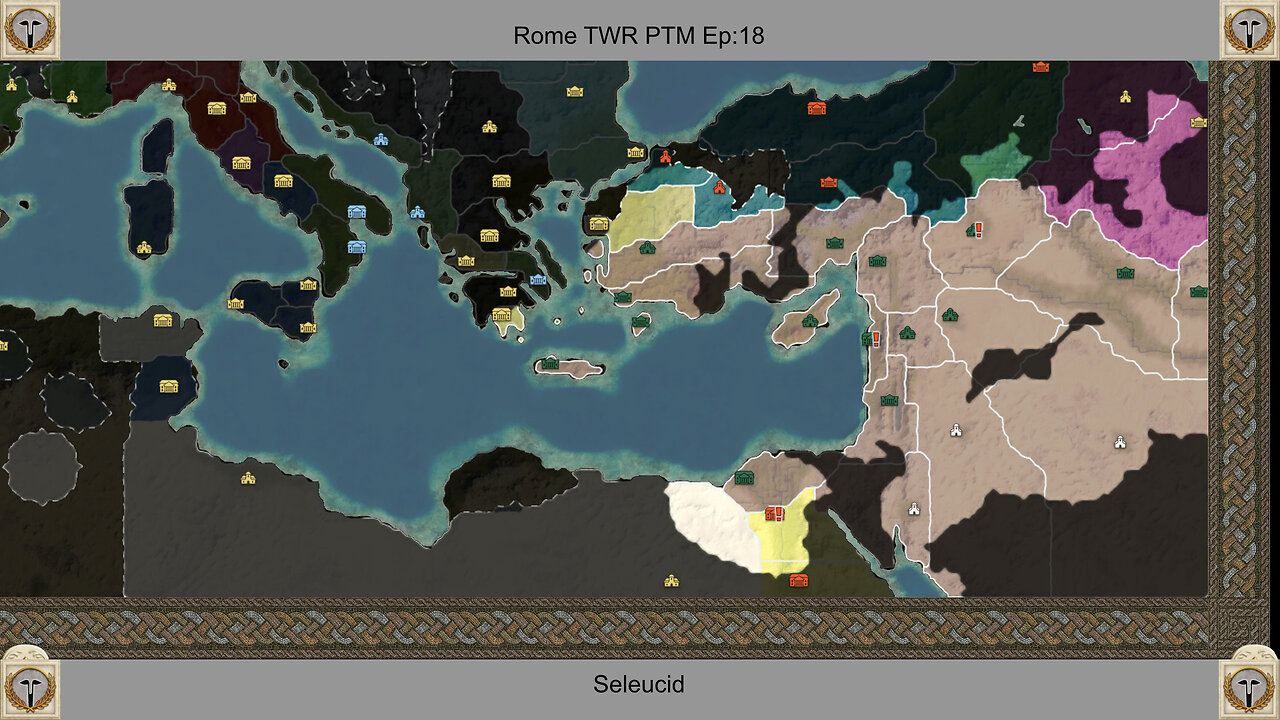Click green coastal city with red exclamation alert
Image resolution: width=1280 pixels, height=720 pixels.
(870, 339)
